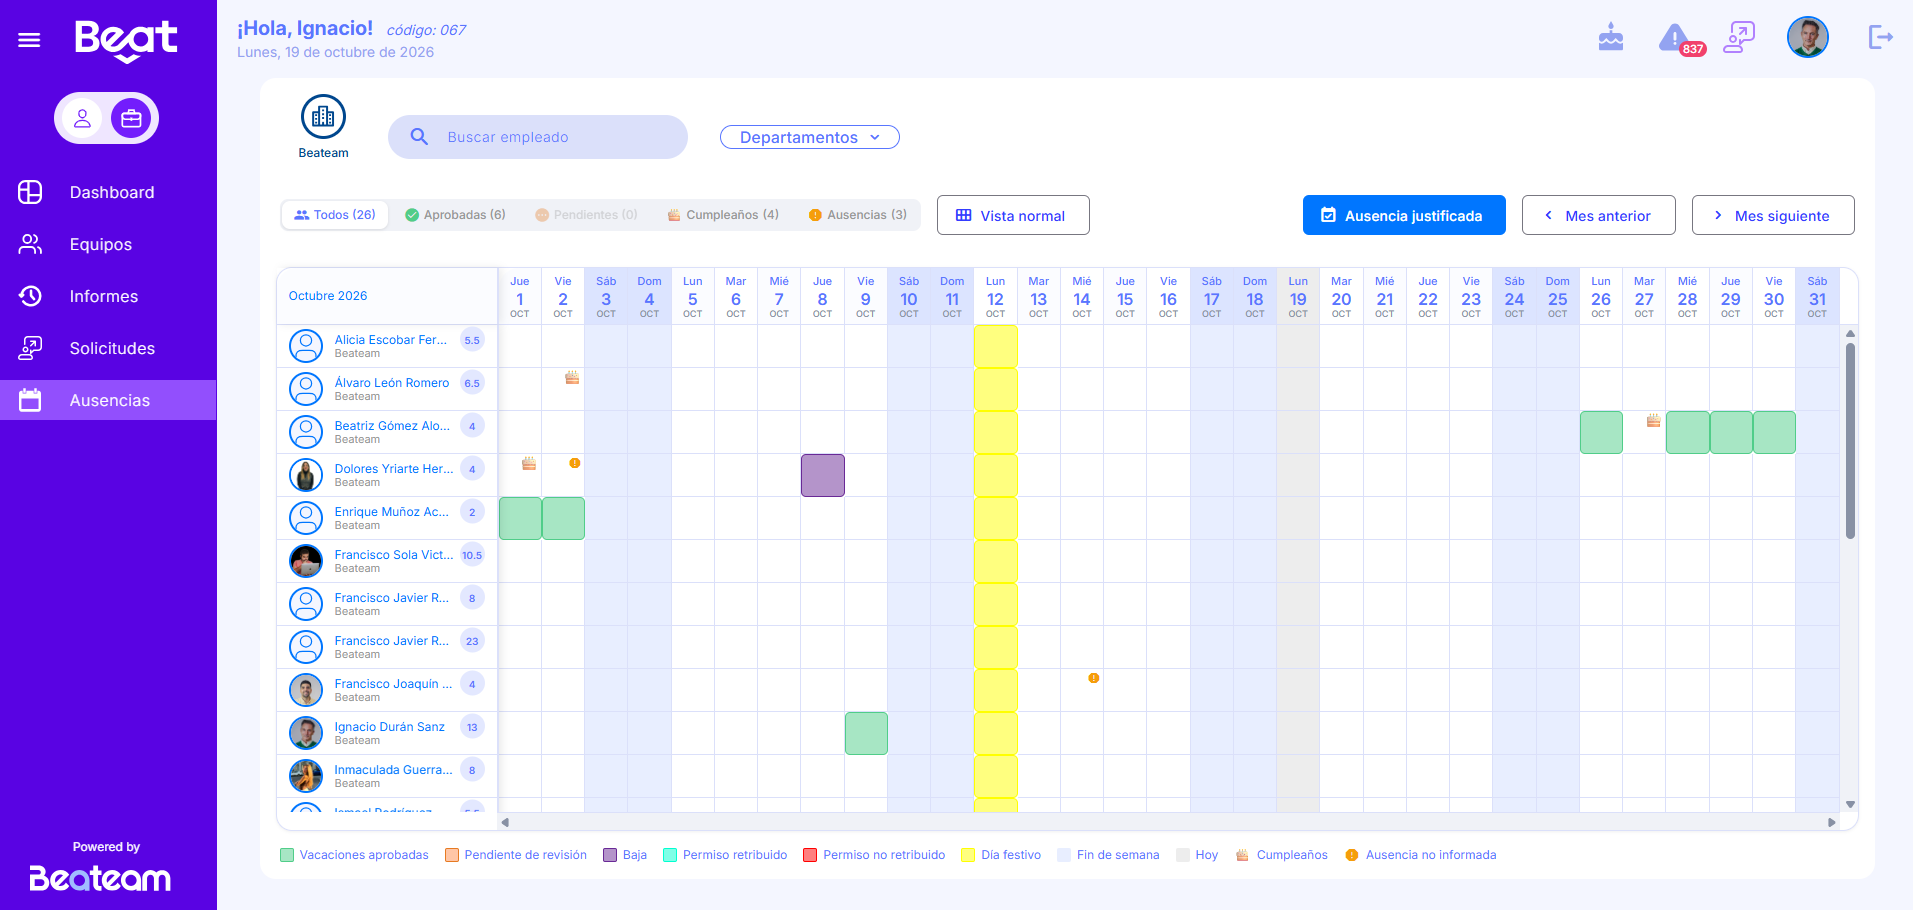Select the Cumpleaños (4) filter tab
The height and width of the screenshot is (910, 1913).
click(723, 215)
